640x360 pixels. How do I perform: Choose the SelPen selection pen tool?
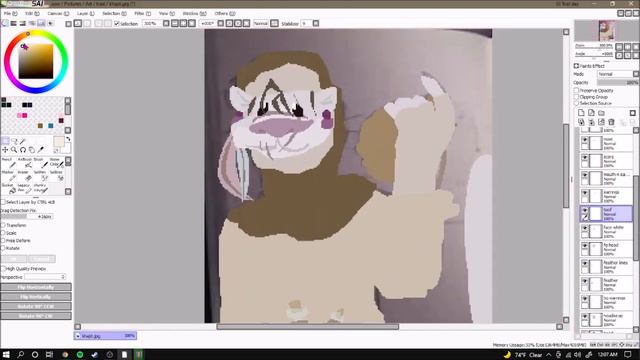tap(40, 176)
